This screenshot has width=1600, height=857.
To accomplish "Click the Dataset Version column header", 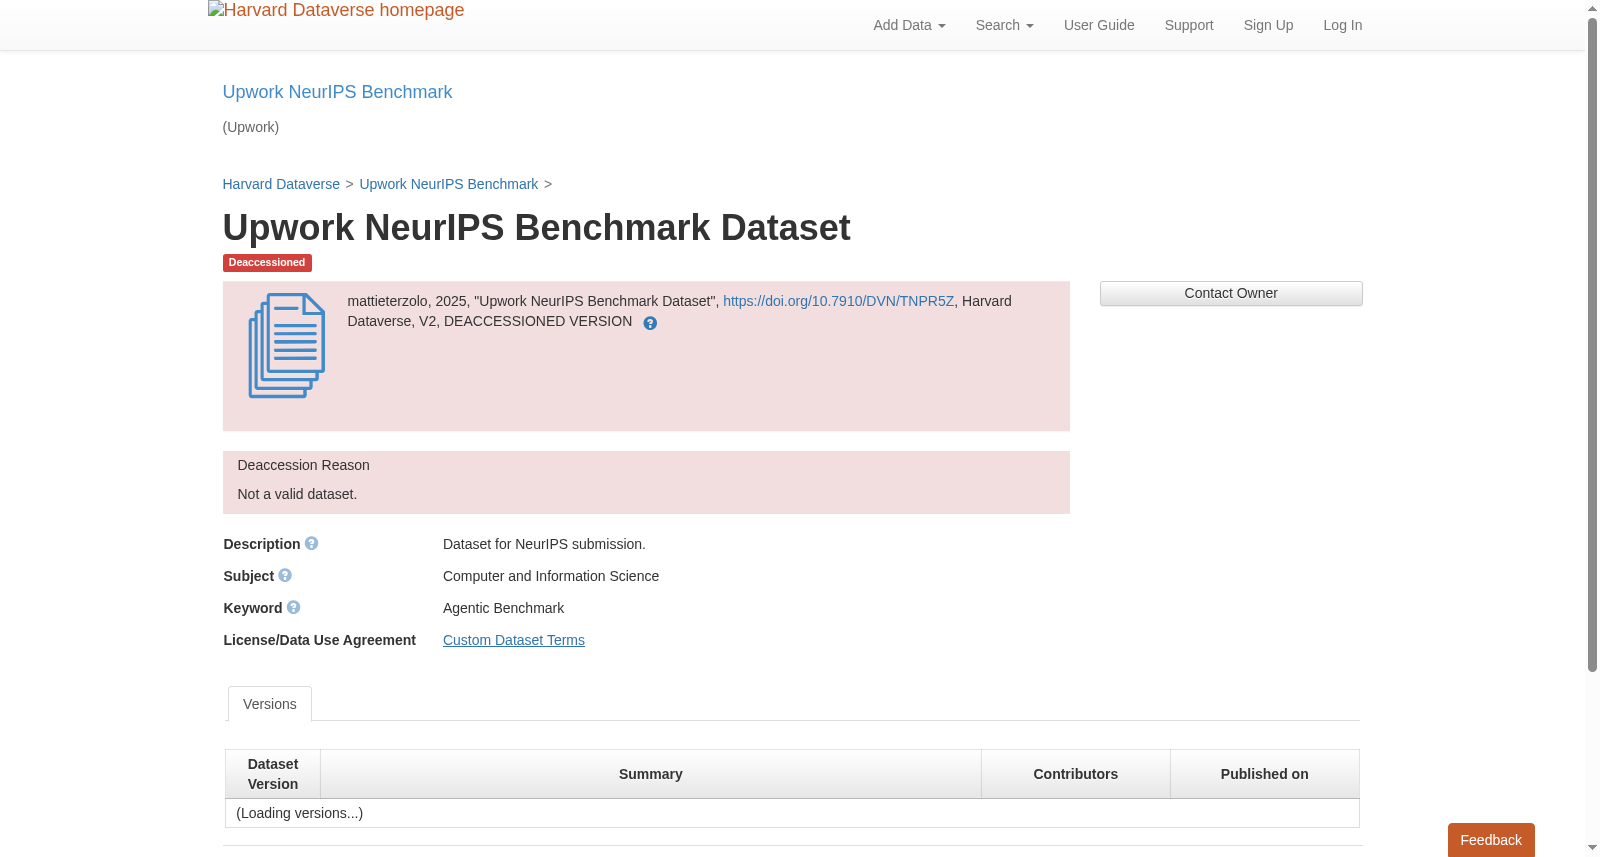I will (273, 774).
